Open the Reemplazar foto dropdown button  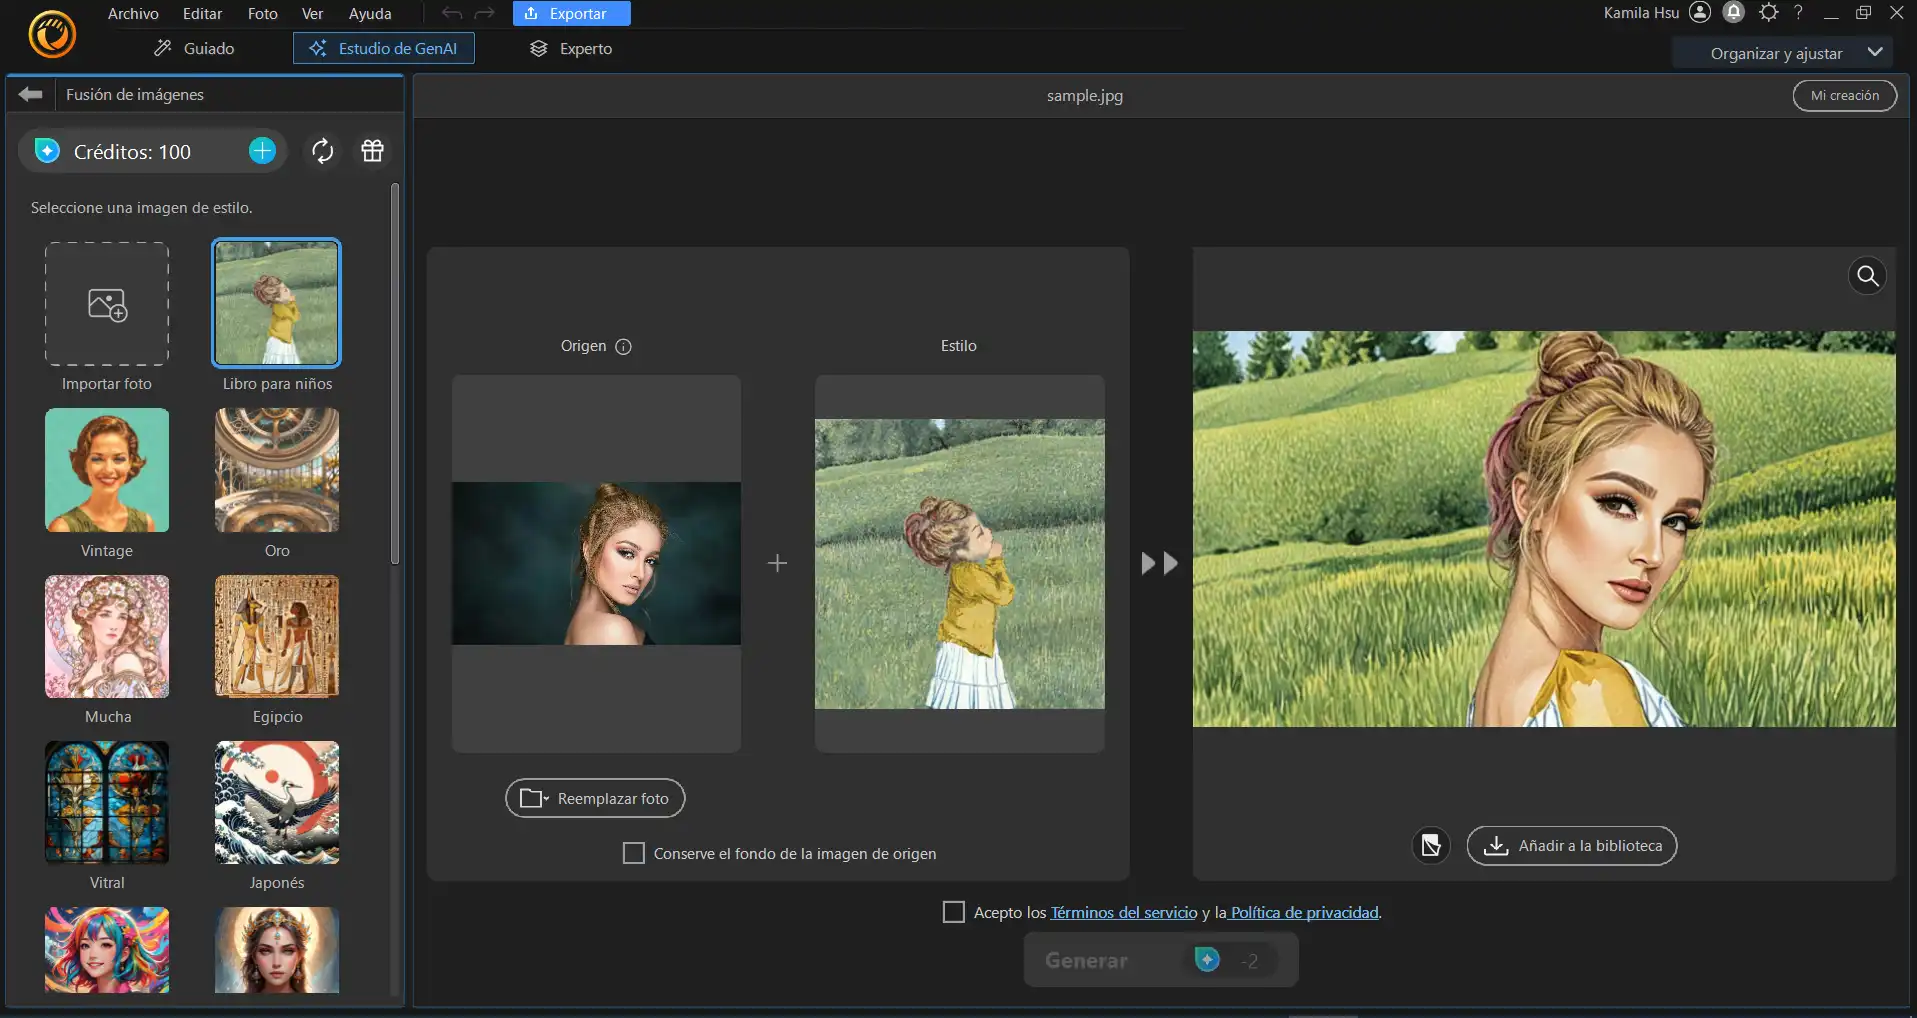pyautogui.click(x=595, y=798)
